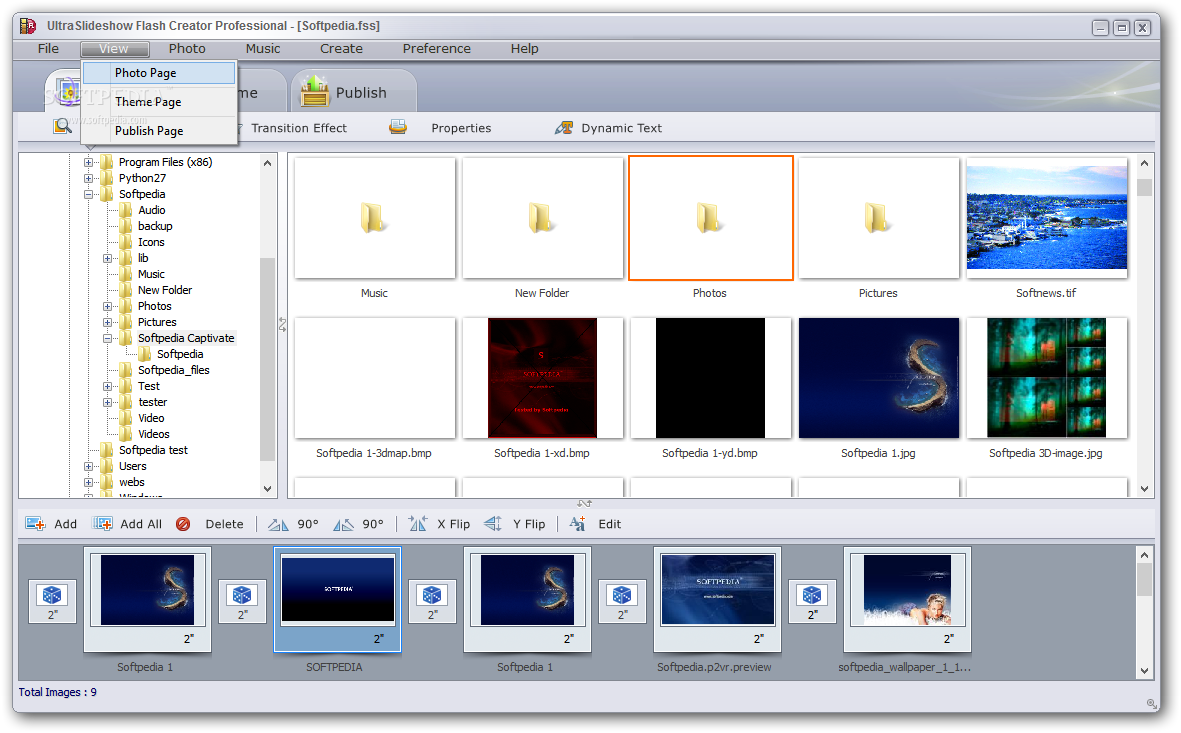Click the red Delete icon
Viewport: 1181px width, 733px height.
(x=183, y=524)
